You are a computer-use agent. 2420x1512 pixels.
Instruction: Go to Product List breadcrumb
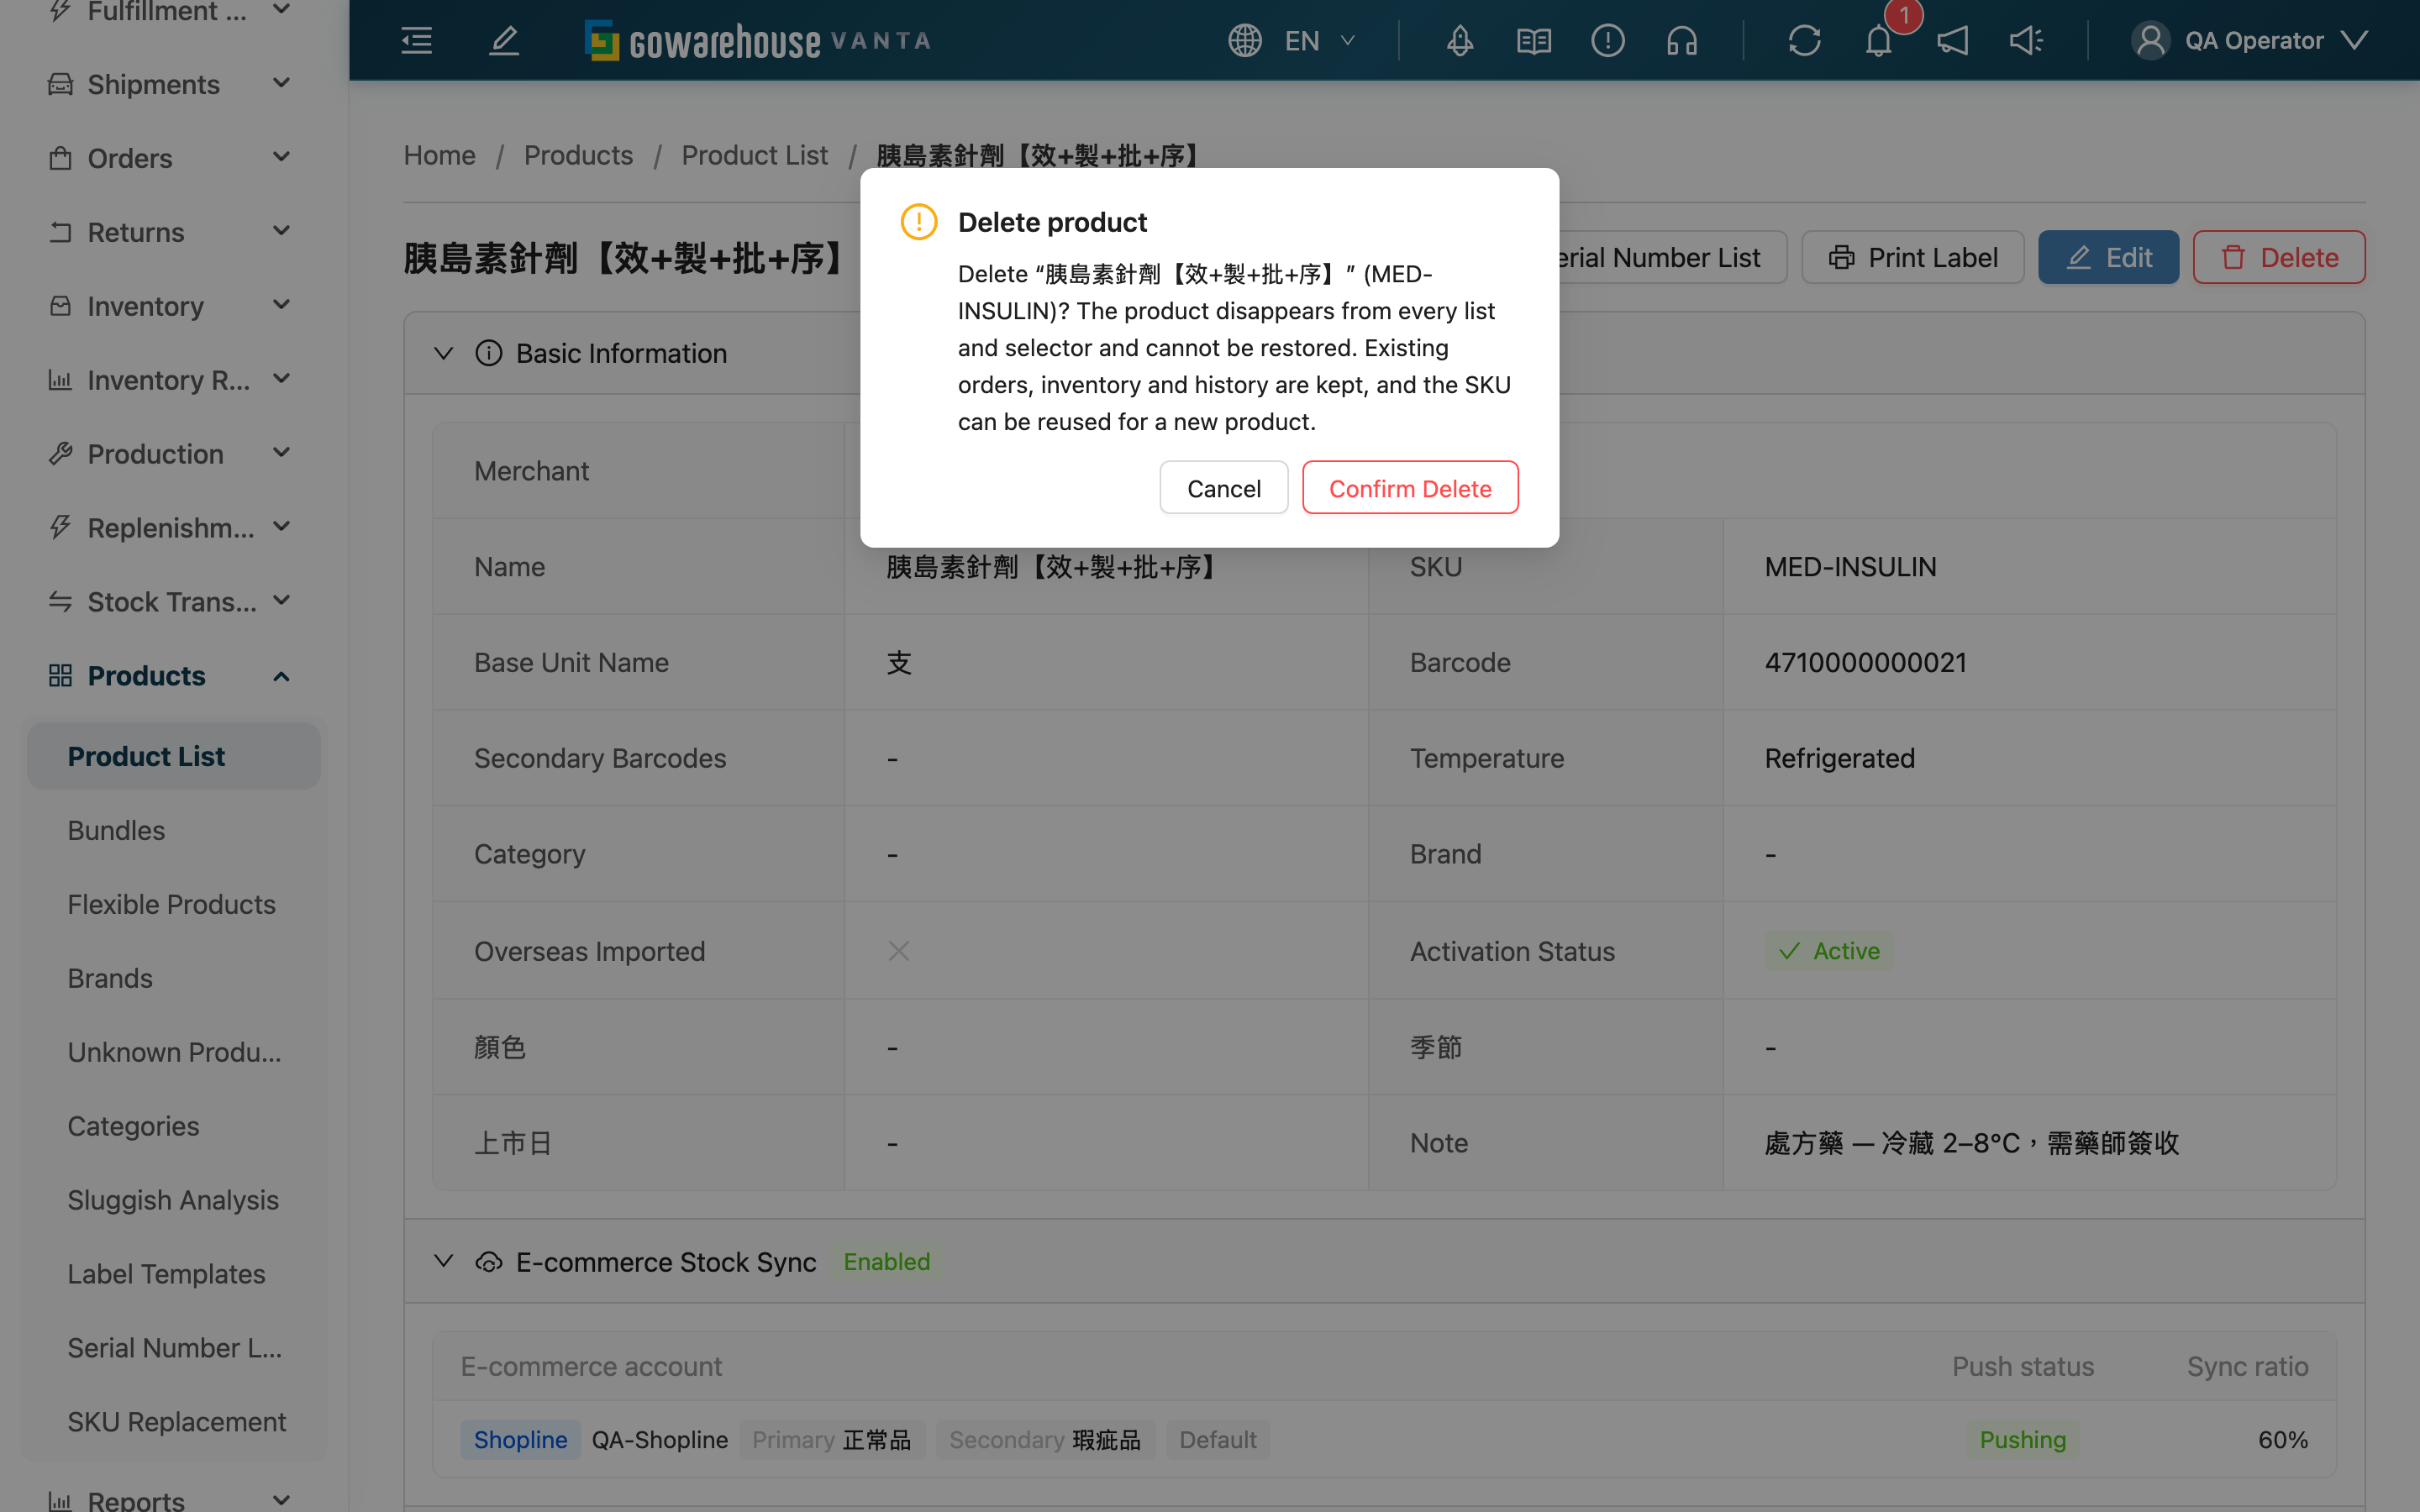click(755, 155)
